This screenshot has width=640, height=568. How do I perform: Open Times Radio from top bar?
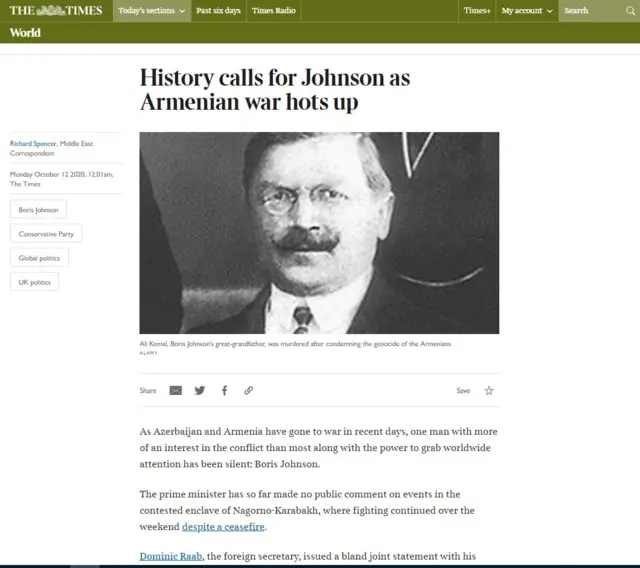tap(273, 11)
